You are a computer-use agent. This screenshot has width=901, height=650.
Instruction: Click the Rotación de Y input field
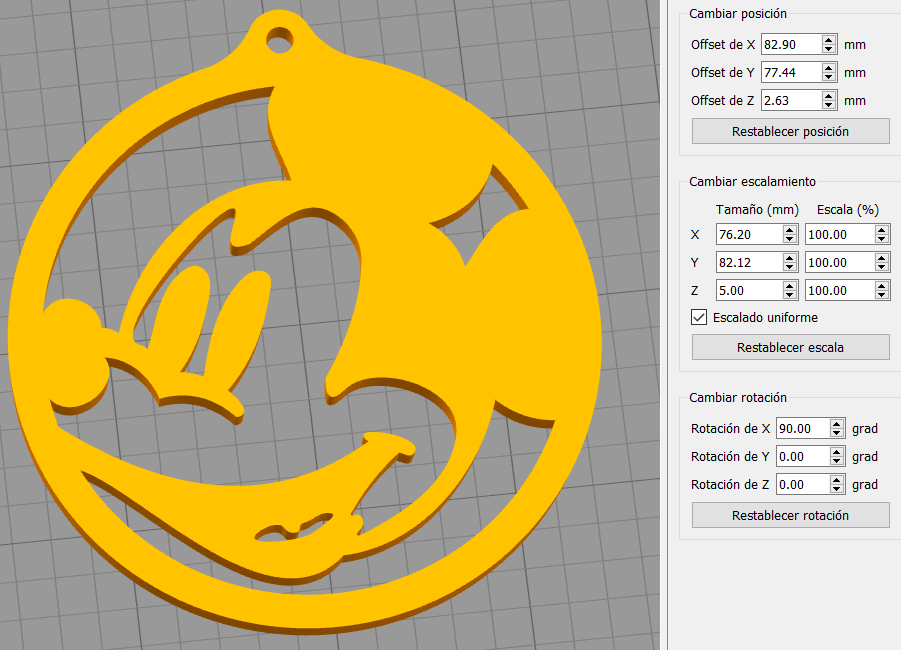[x=802, y=456]
